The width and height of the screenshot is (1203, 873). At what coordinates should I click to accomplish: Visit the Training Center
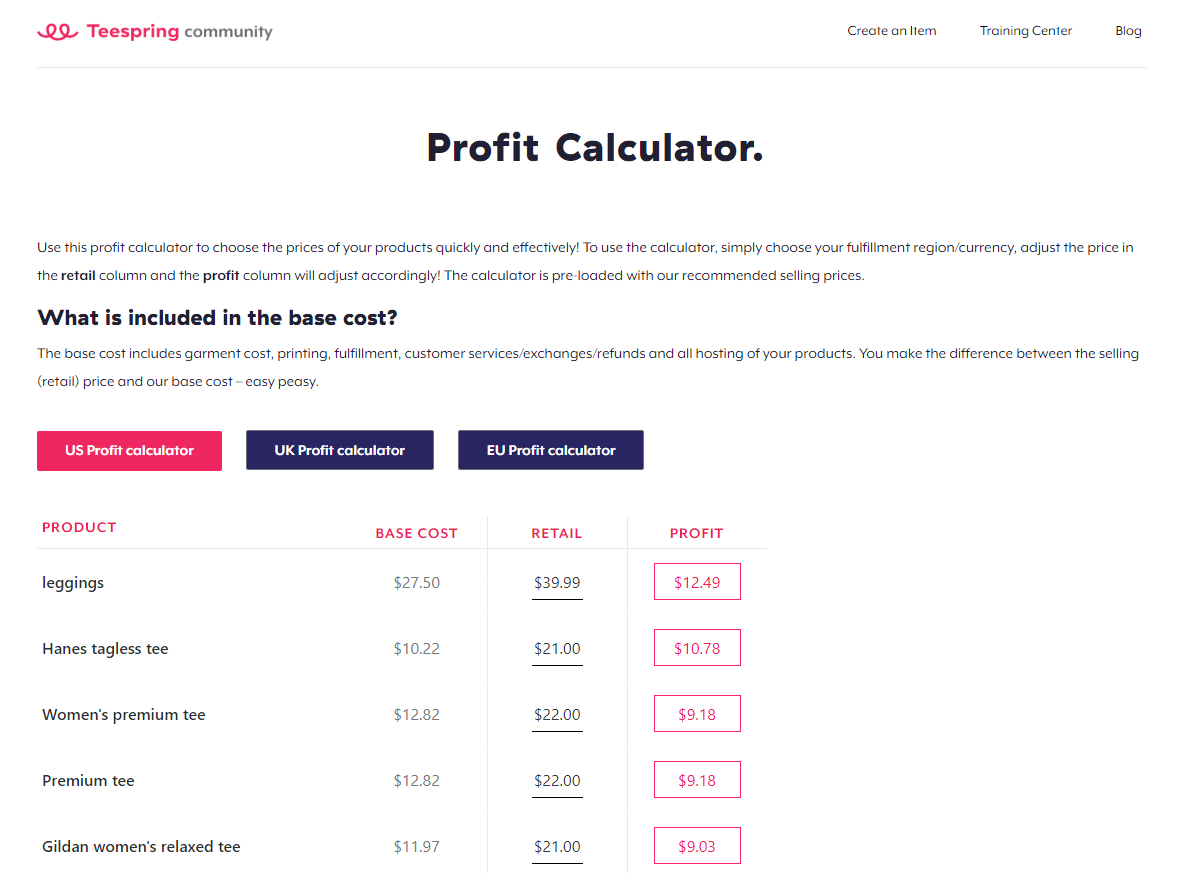[x=1025, y=31]
